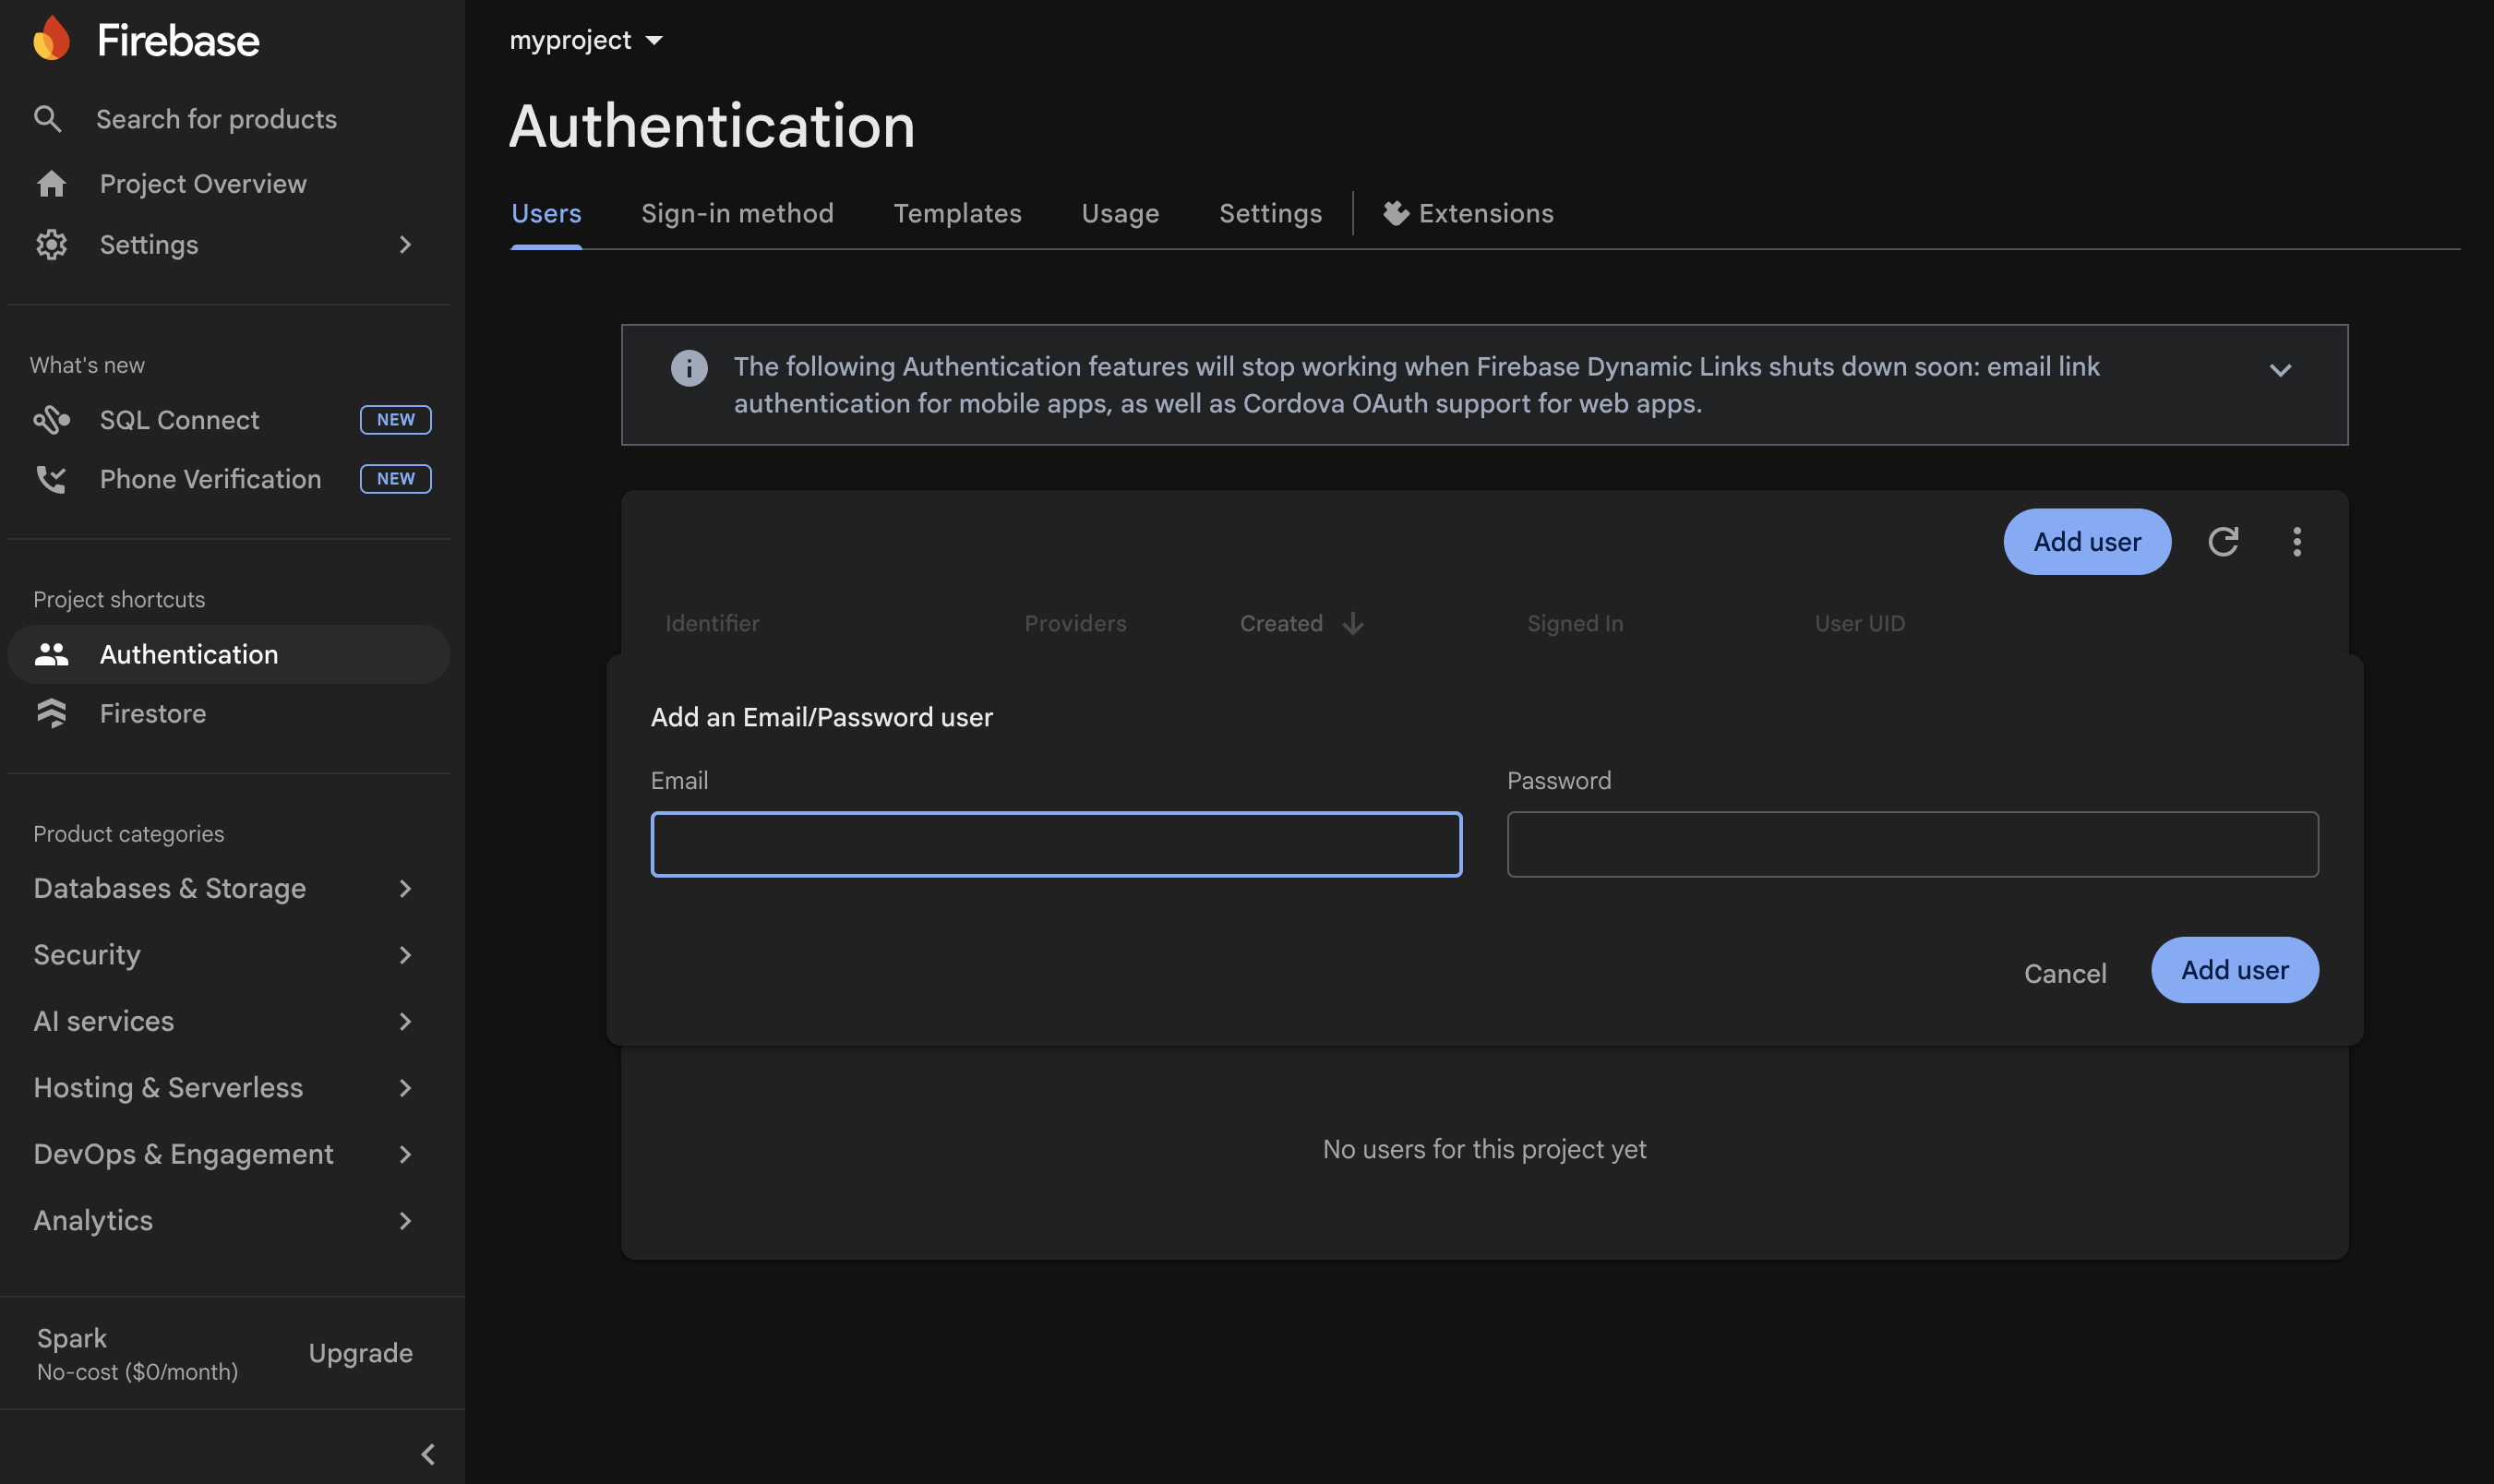Click the info icon in the banner
2494x1484 pixels.
point(689,368)
